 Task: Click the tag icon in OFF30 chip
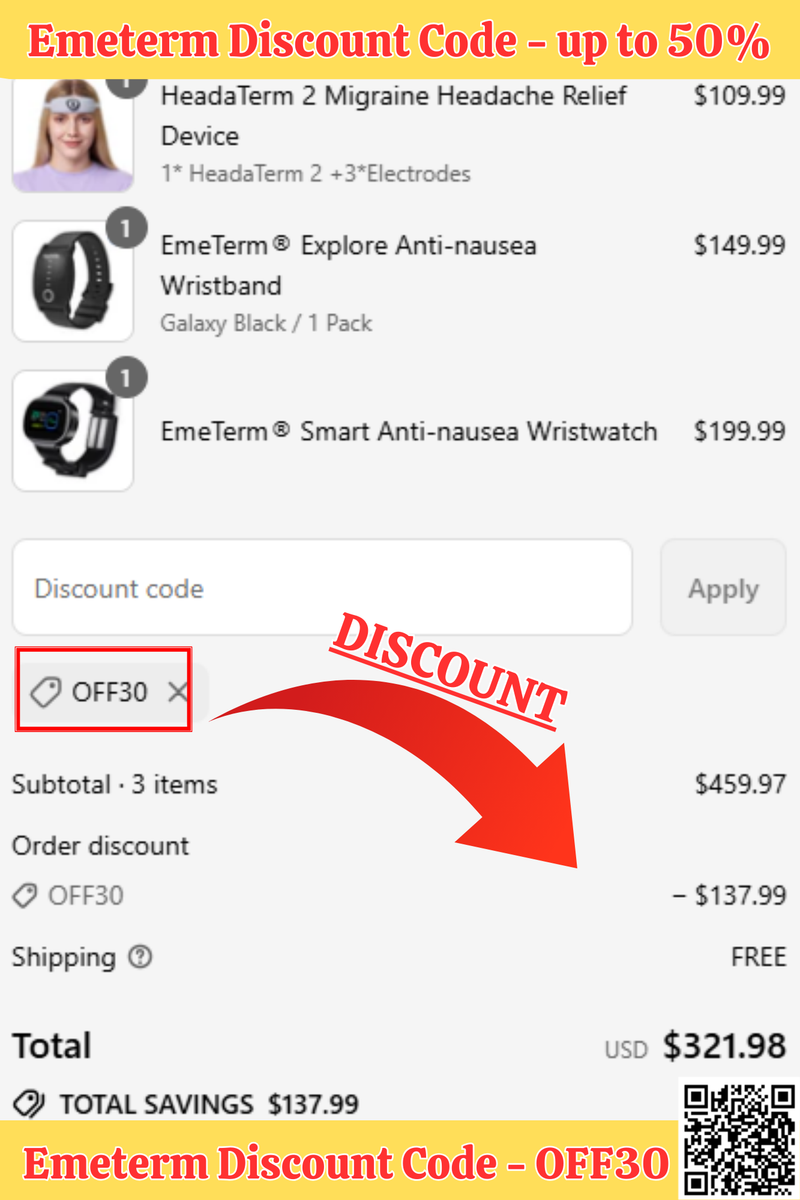45,692
